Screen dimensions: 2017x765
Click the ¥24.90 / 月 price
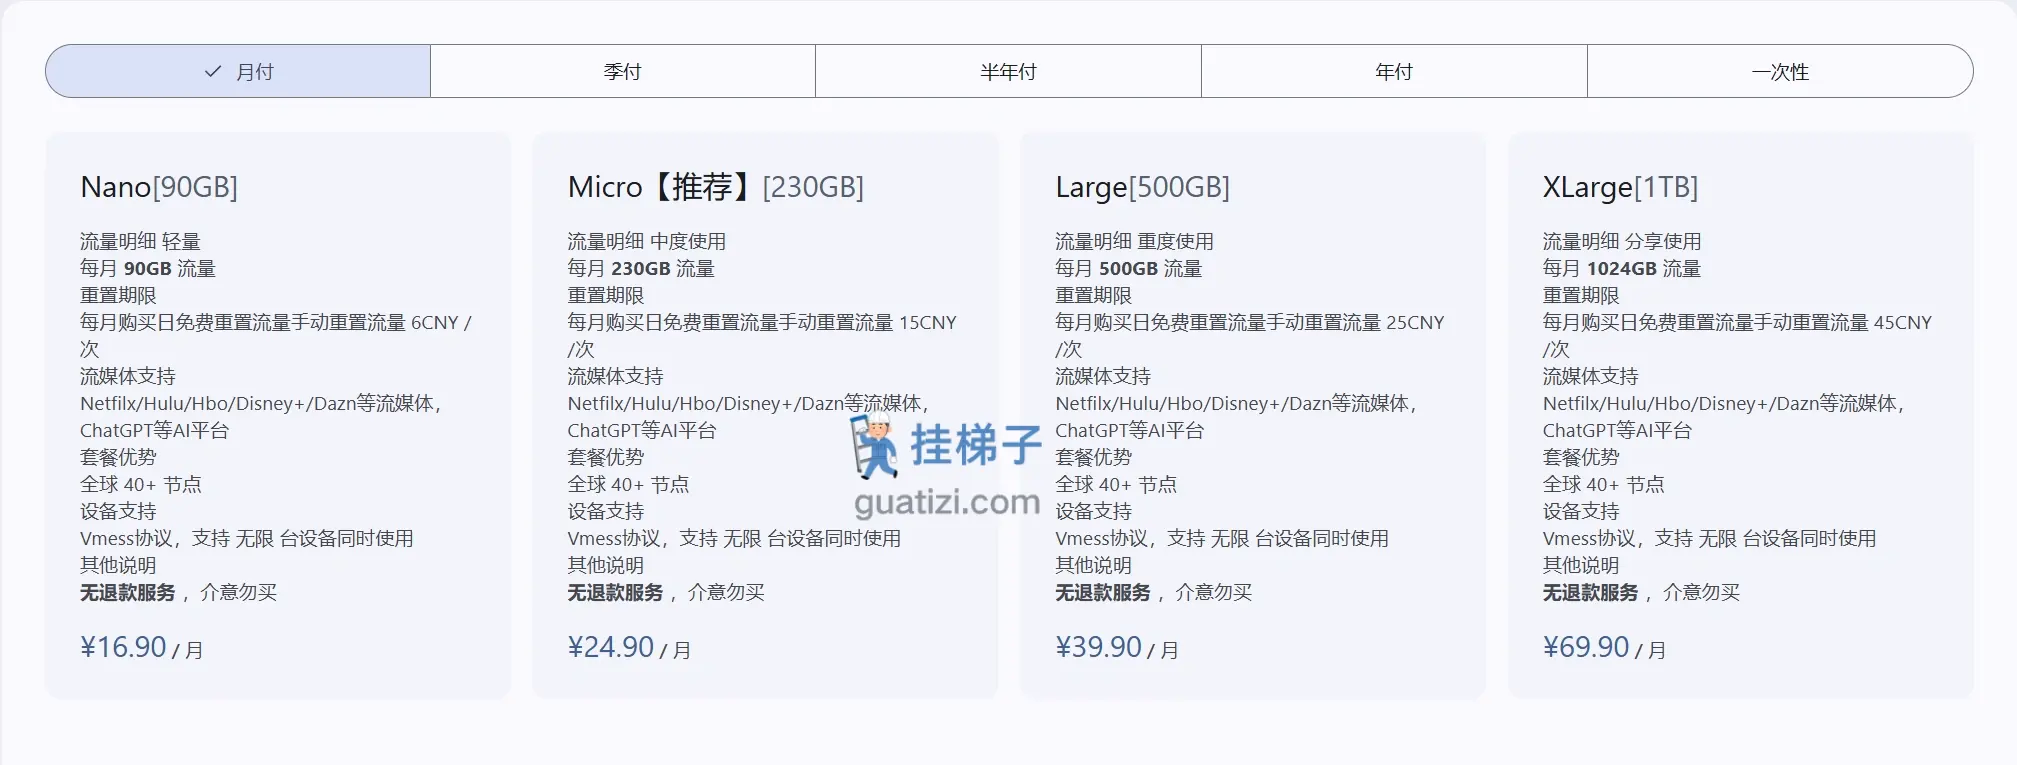coord(629,648)
